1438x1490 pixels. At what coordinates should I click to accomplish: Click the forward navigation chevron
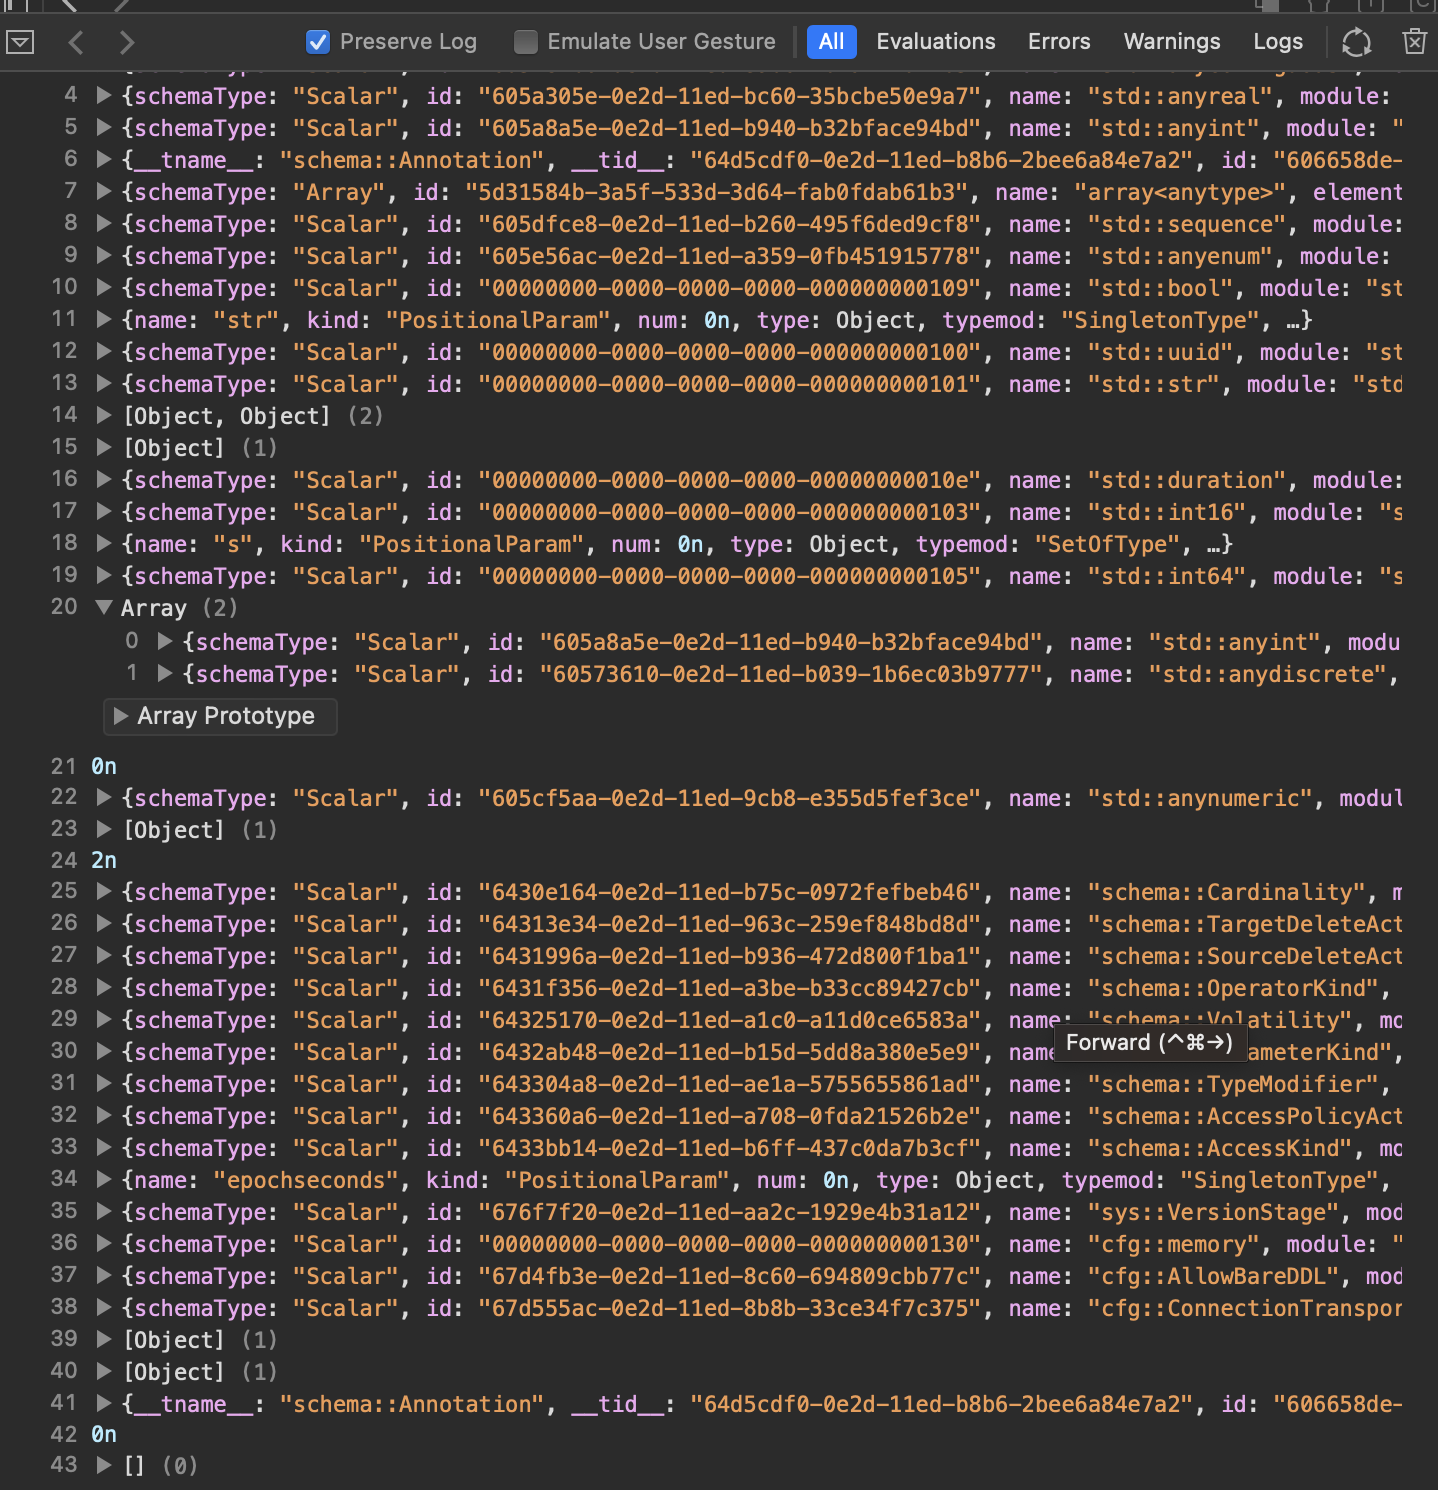(127, 42)
